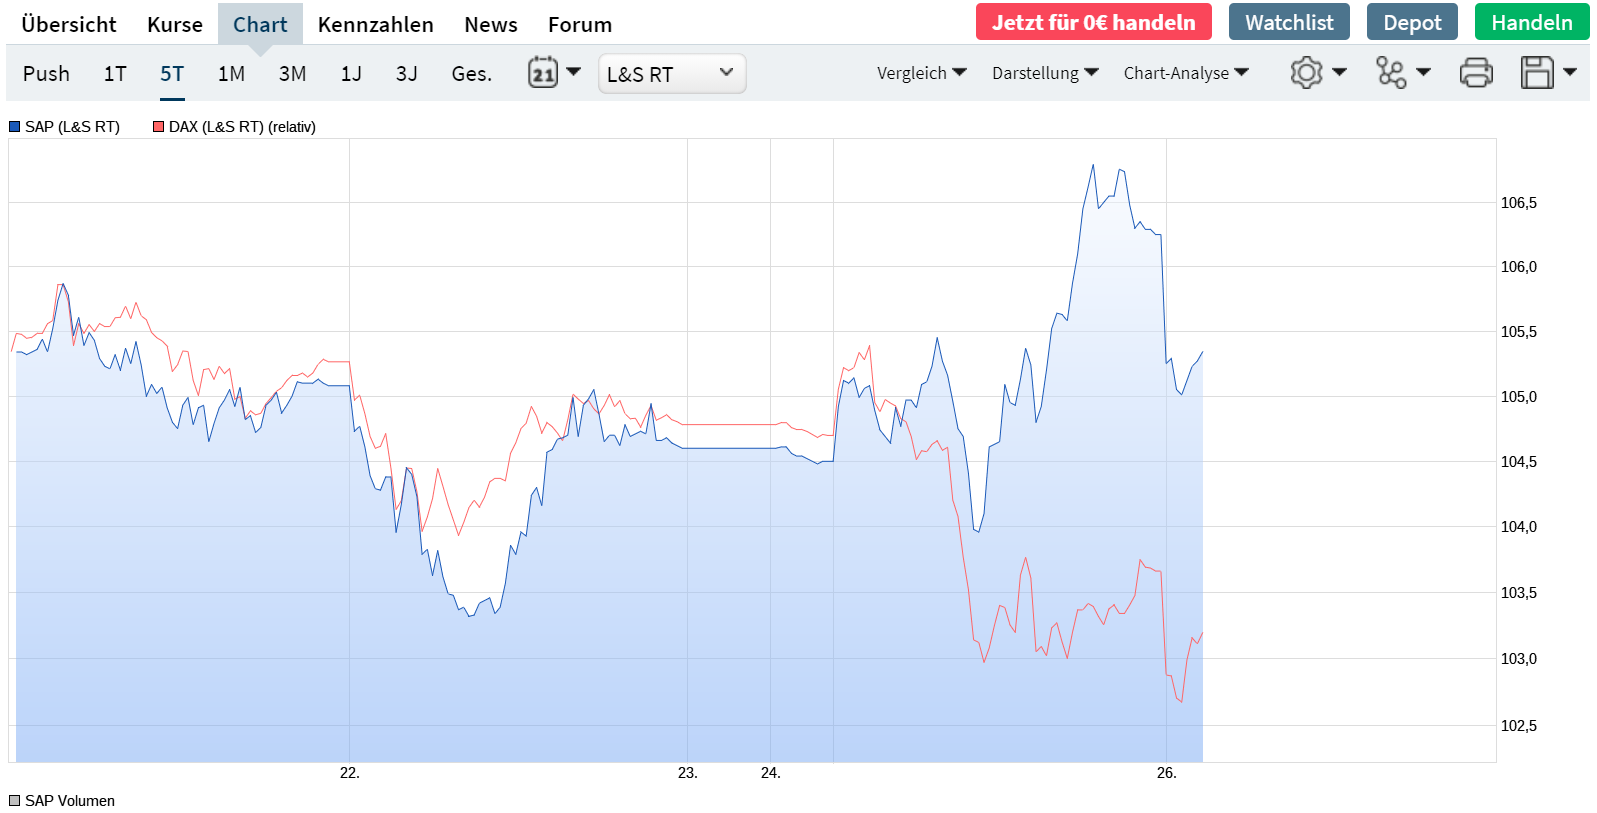Switch to the Übersicht tab

click(69, 24)
